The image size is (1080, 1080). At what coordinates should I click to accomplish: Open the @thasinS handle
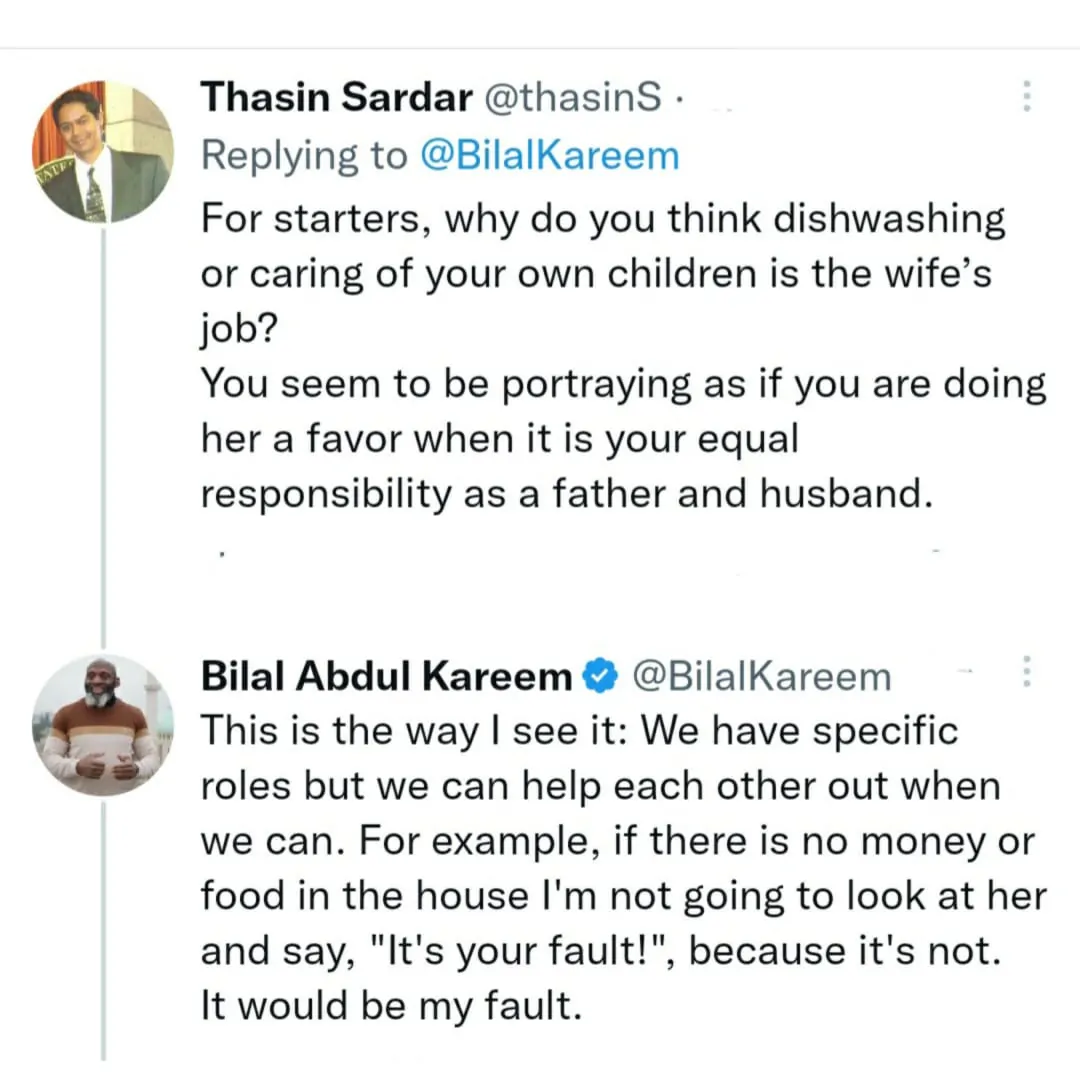pos(573,97)
